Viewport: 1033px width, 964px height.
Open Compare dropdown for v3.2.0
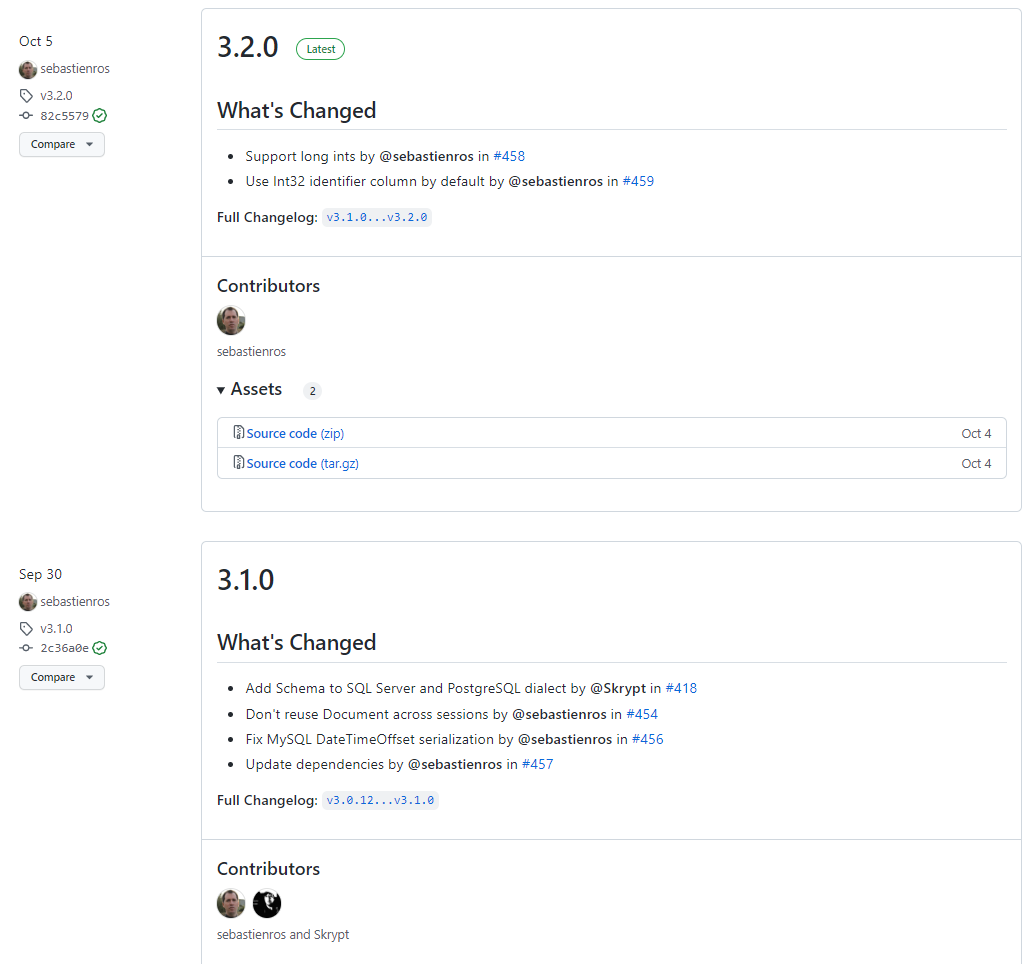click(62, 144)
